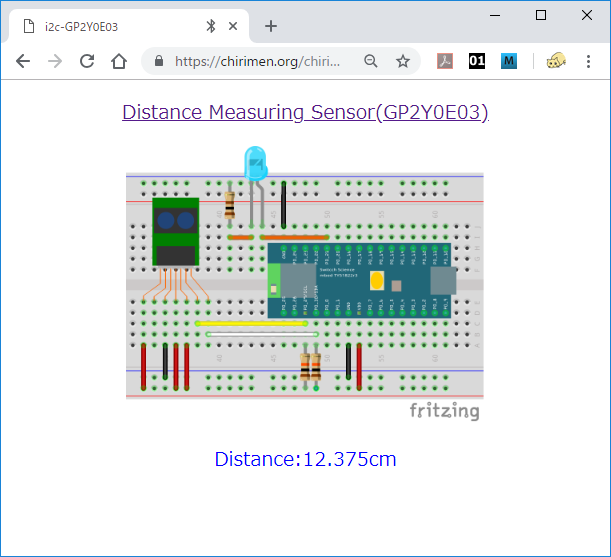
Task: Go to the browser home page
Action: [119, 61]
